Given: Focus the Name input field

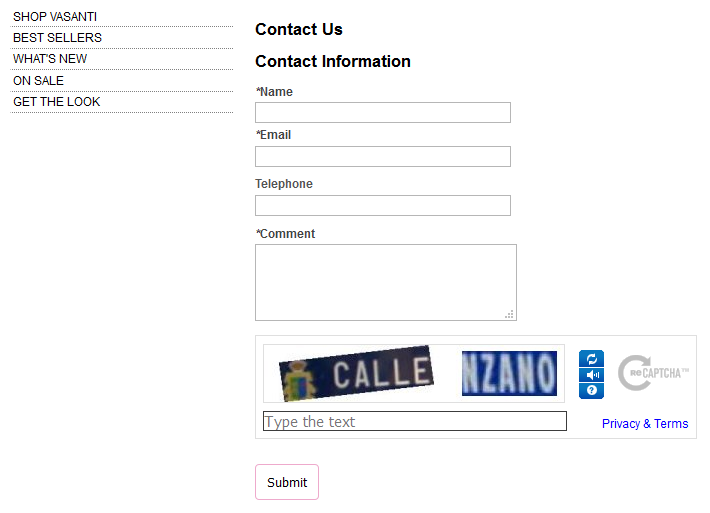Looking at the screenshot, I should coord(383,113).
